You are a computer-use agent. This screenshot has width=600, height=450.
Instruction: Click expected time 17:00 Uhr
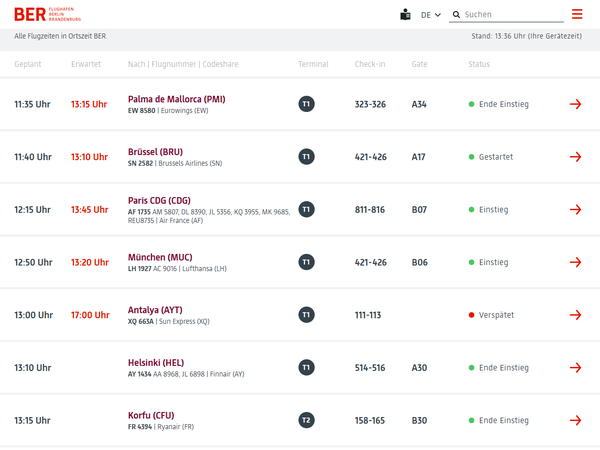pos(90,315)
